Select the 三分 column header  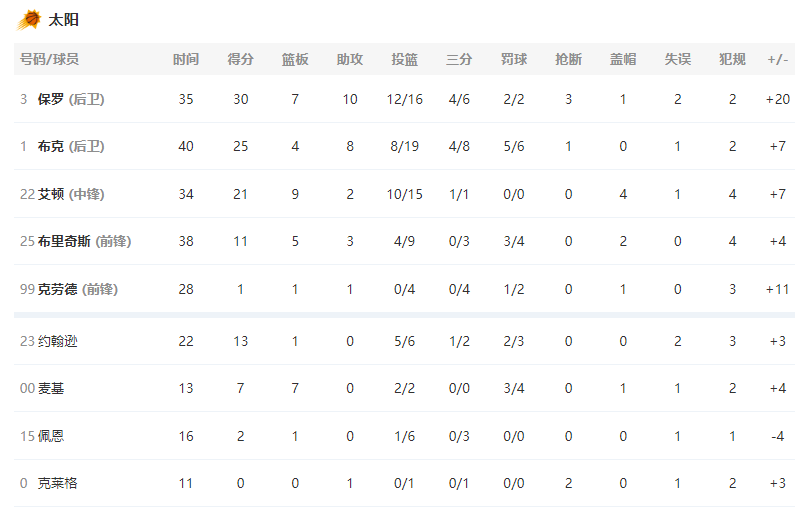459,59
